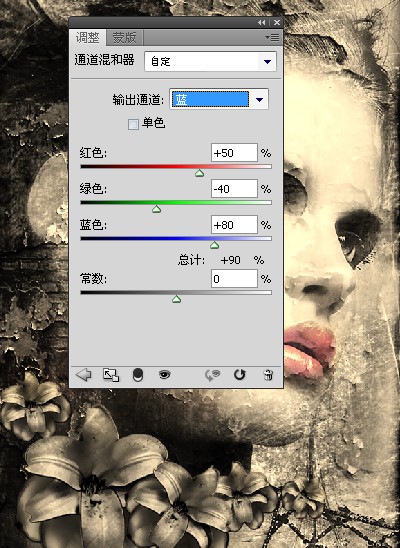Image resolution: width=400 pixels, height=548 pixels.
Task: Open the 输出通道 output channel dropdown
Action: pyautogui.click(x=219, y=99)
